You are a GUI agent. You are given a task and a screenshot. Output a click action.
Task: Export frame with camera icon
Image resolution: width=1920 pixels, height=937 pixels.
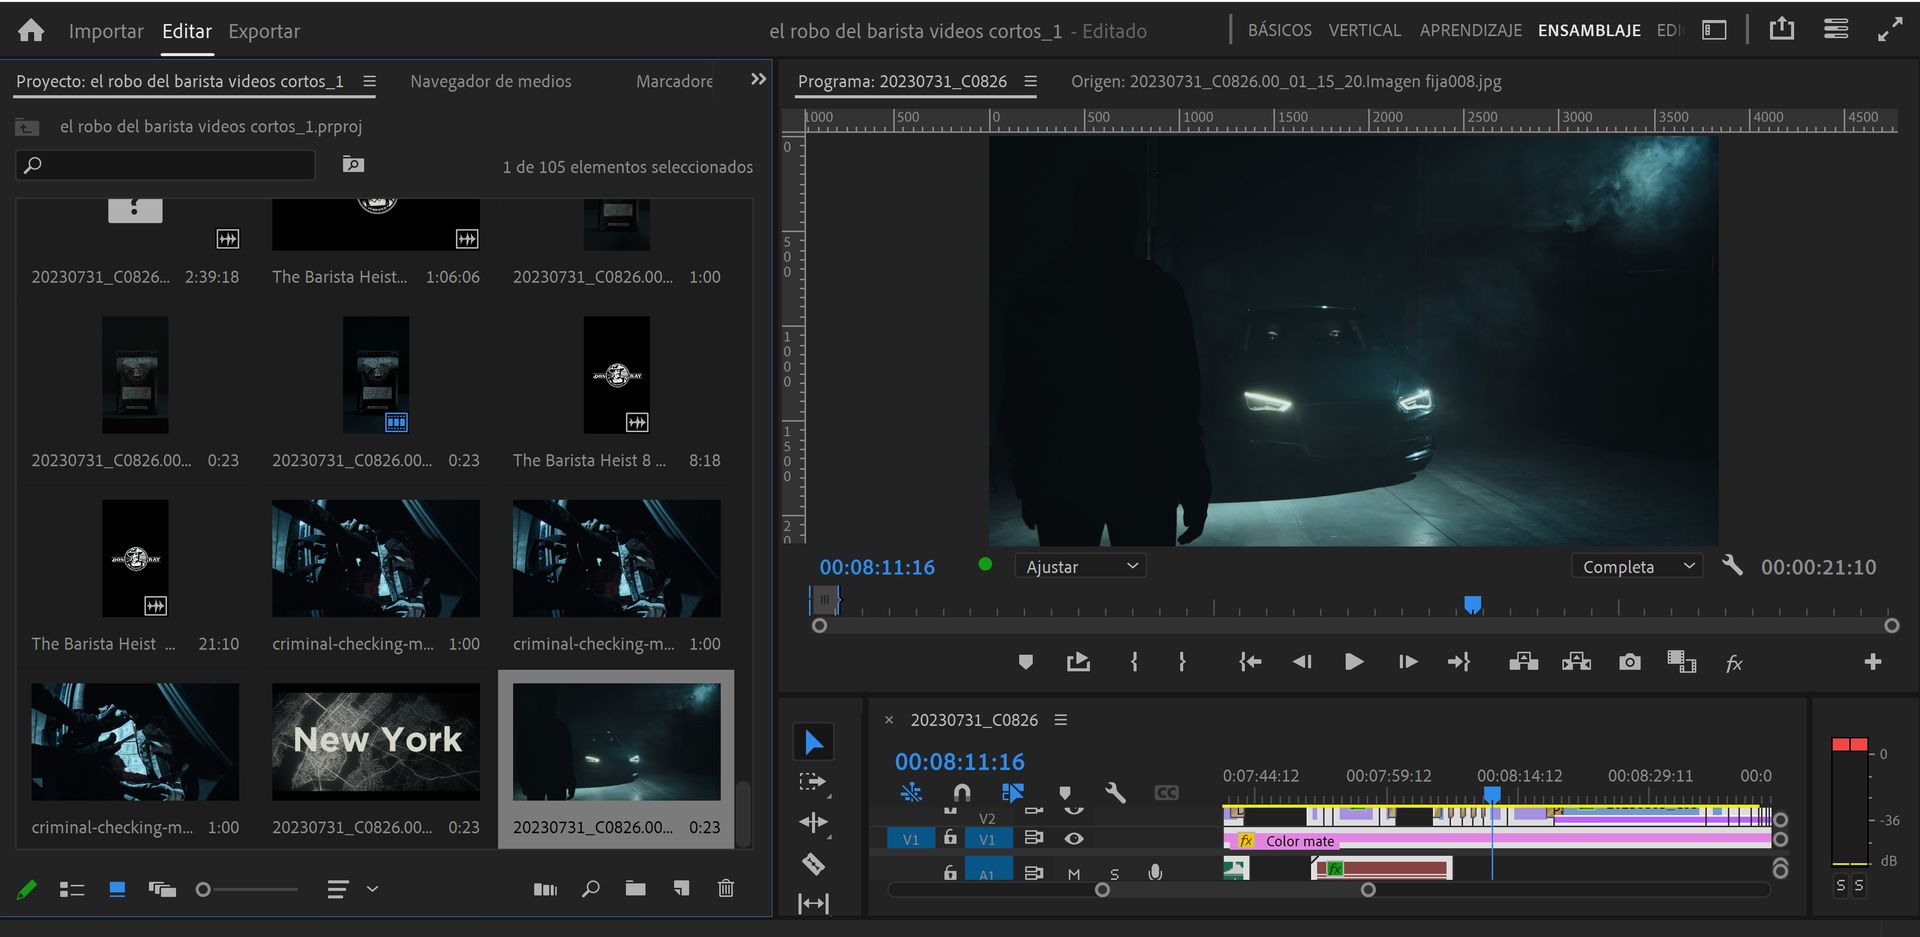pos(1630,662)
